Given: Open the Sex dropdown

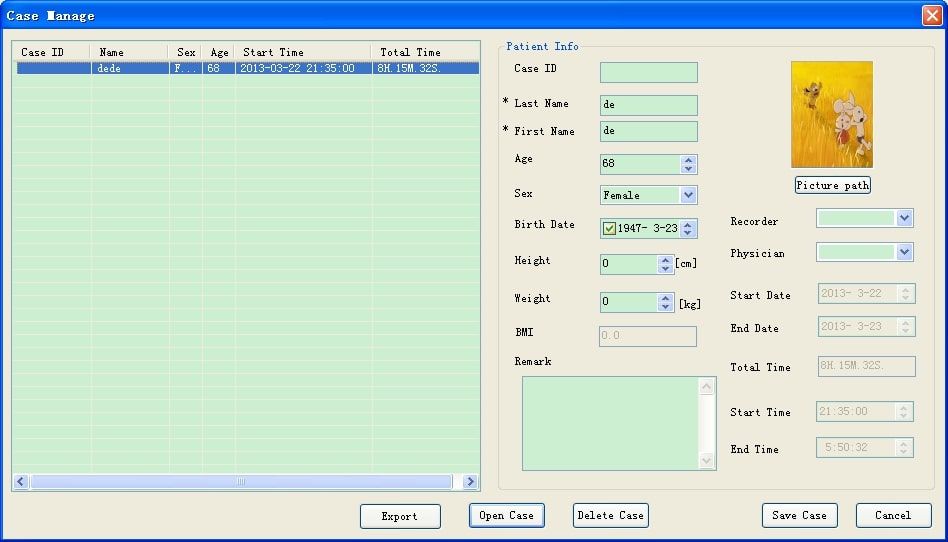Looking at the screenshot, I should click(x=688, y=195).
